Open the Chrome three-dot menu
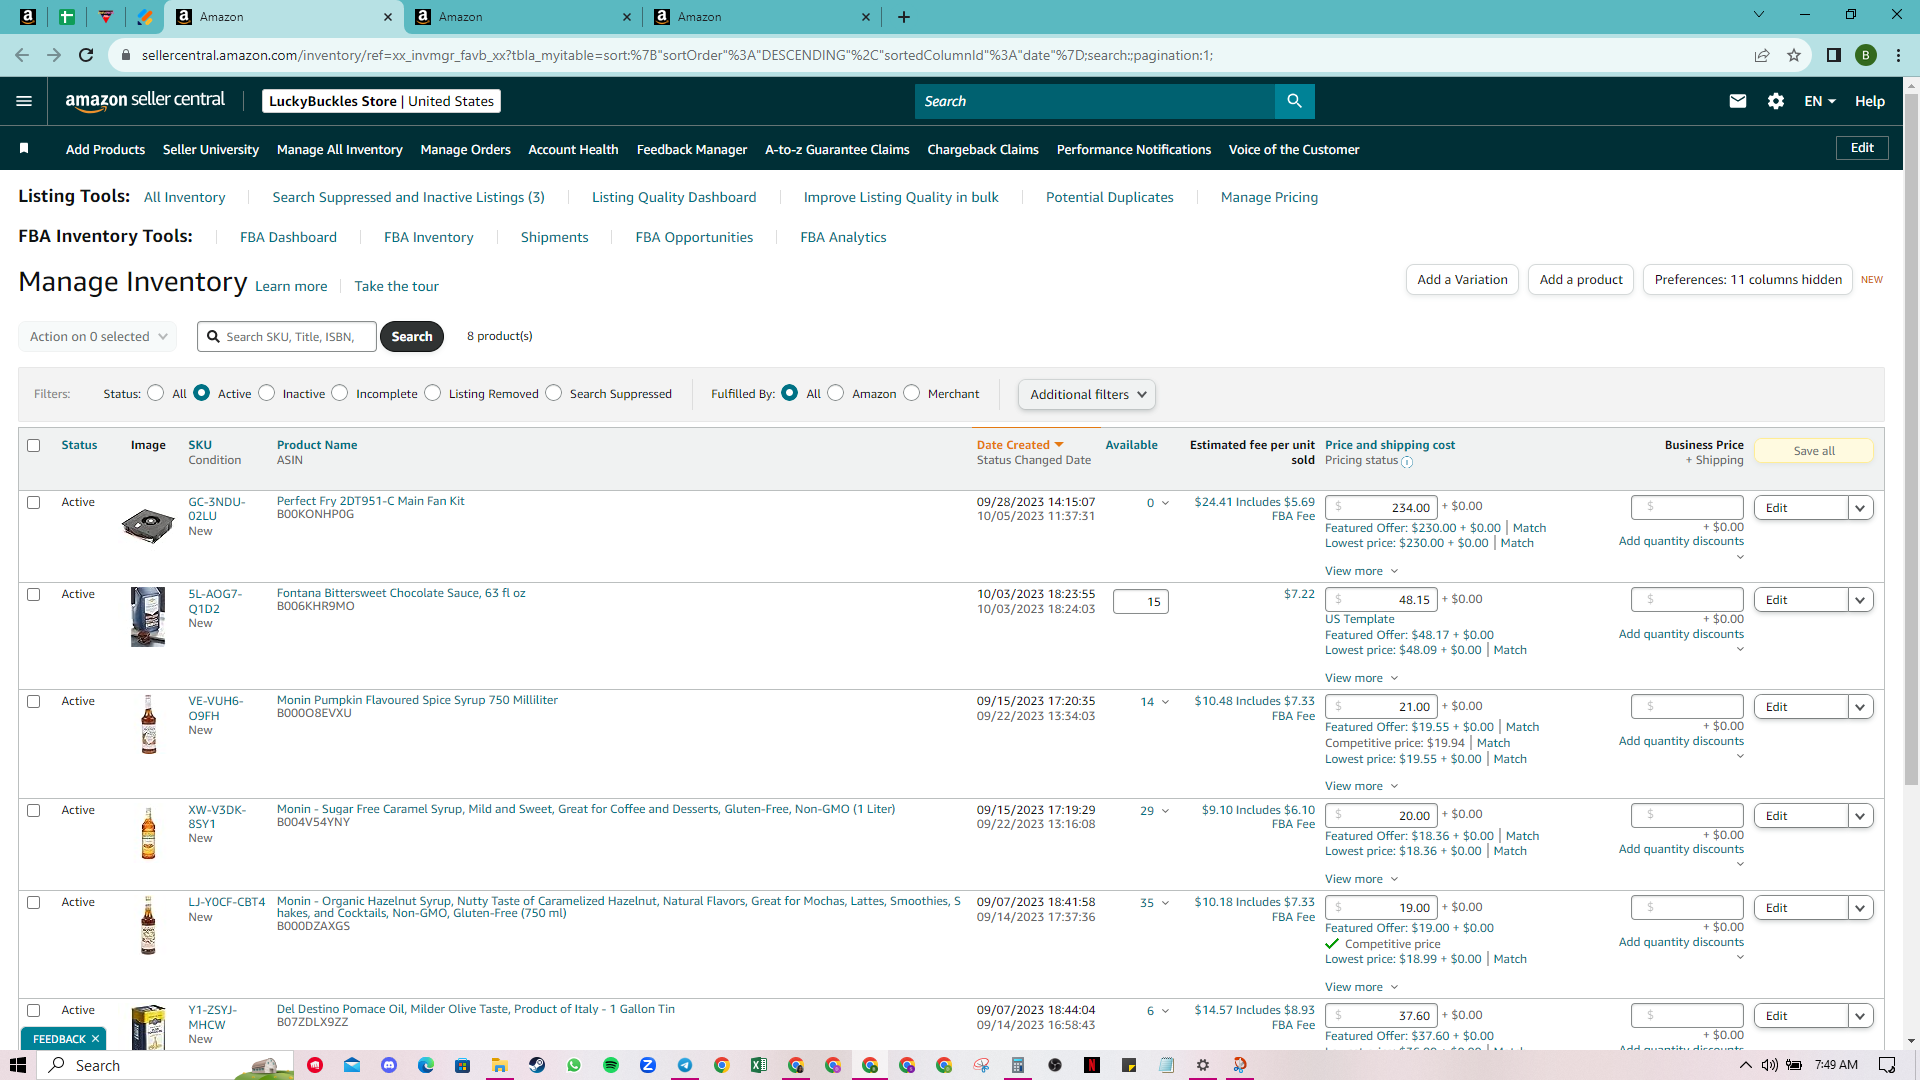 point(1898,55)
